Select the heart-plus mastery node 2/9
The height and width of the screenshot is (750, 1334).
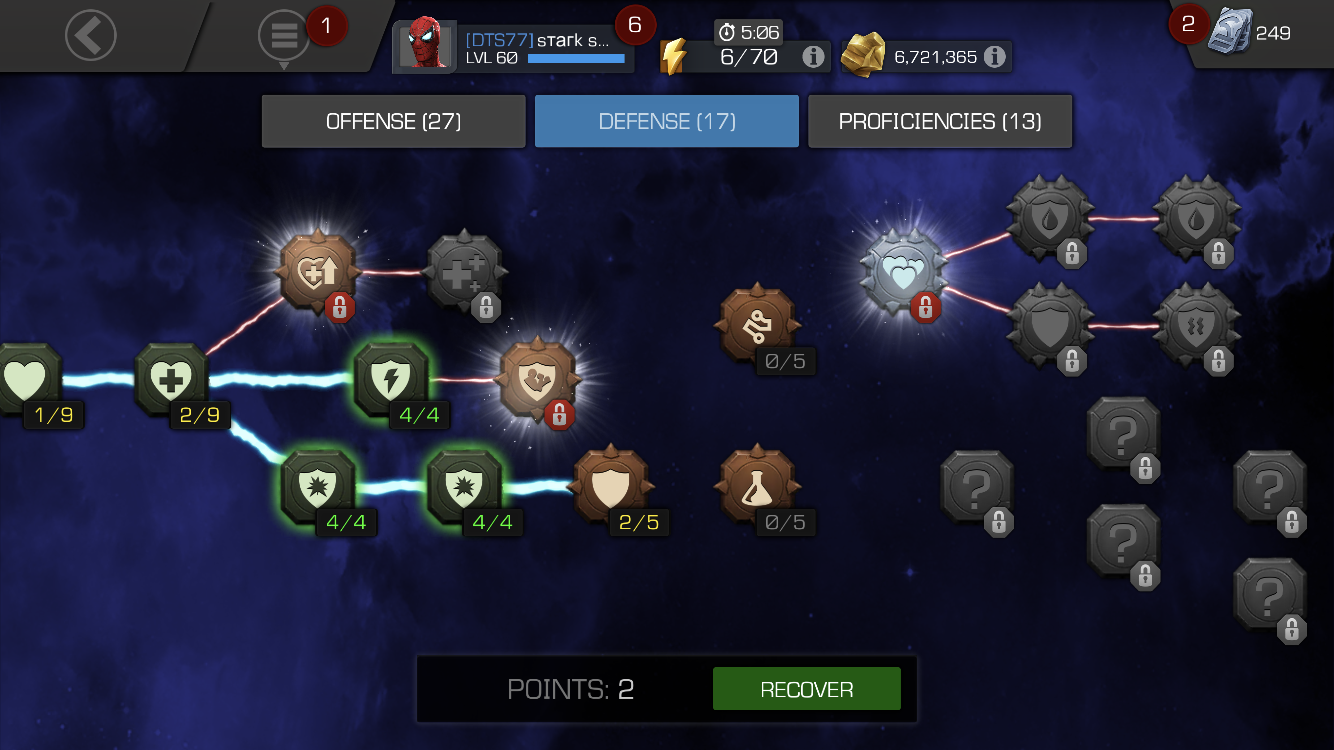coord(171,379)
